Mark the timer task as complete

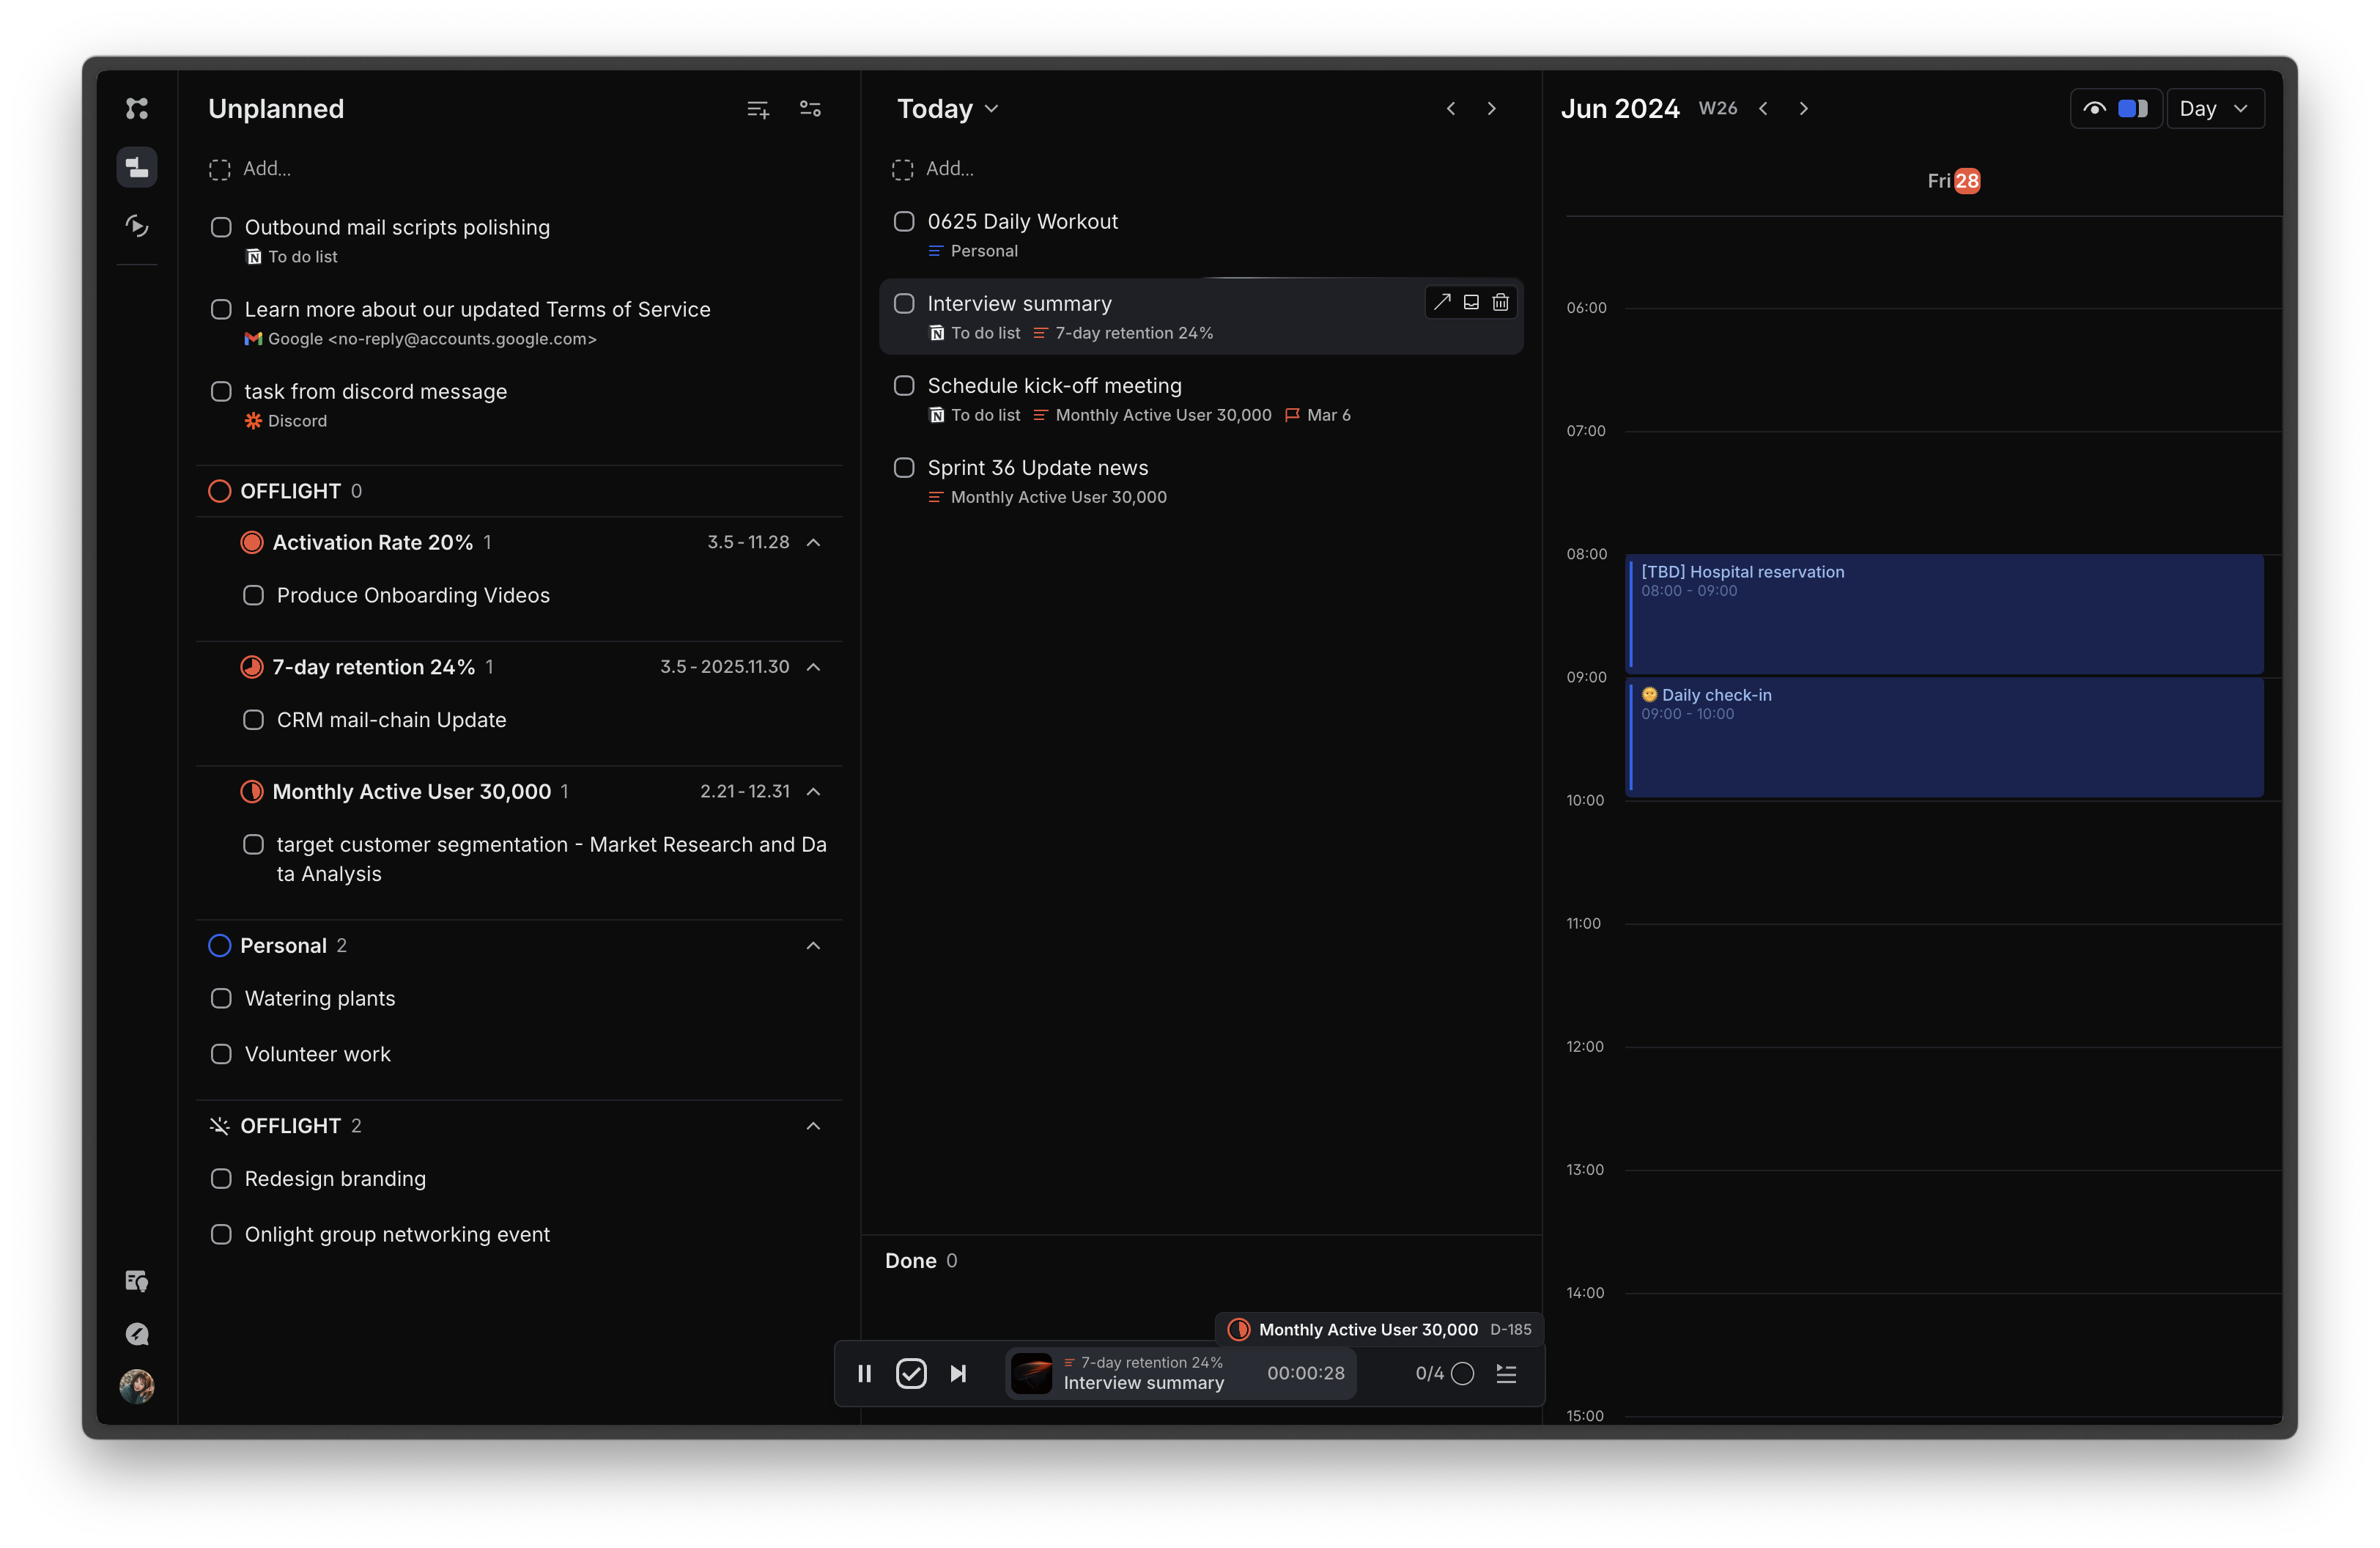pos(911,1373)
